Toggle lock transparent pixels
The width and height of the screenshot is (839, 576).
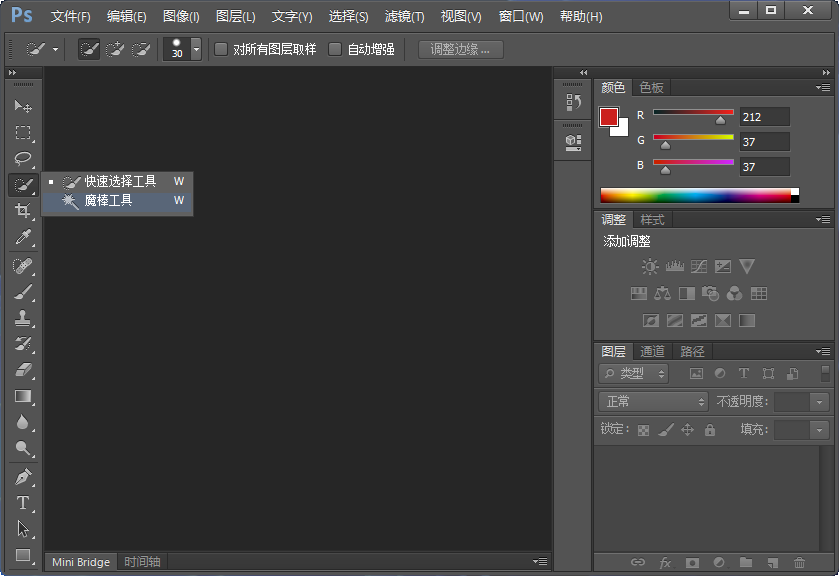click(644, 430)
